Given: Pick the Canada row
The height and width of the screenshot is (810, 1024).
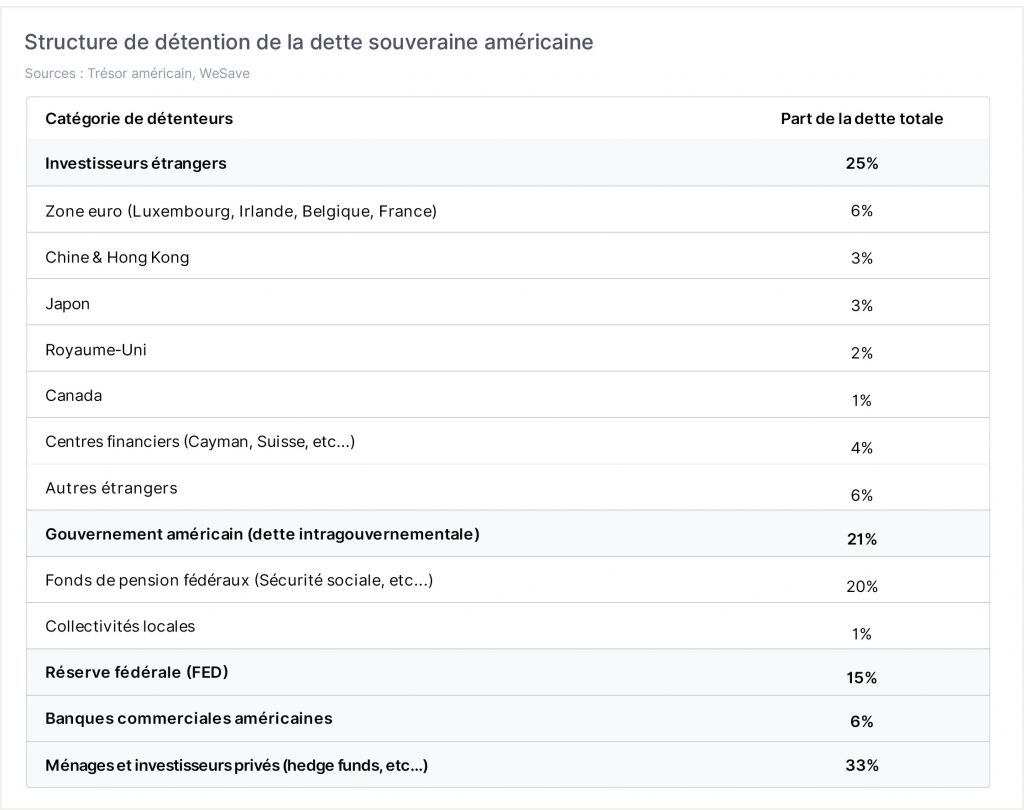Looking at the screenshot, I should click(507, 395).
